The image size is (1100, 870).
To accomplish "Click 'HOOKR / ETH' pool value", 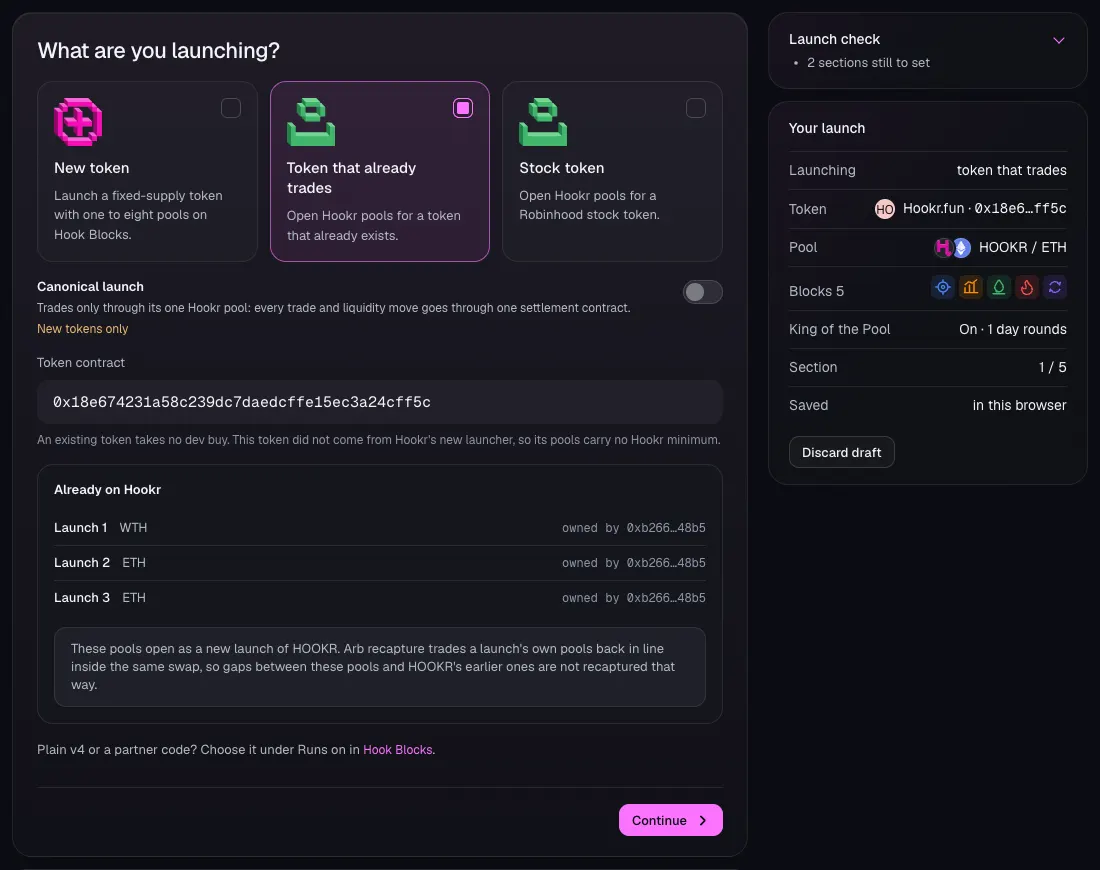I will click(x=1023, y=247).
